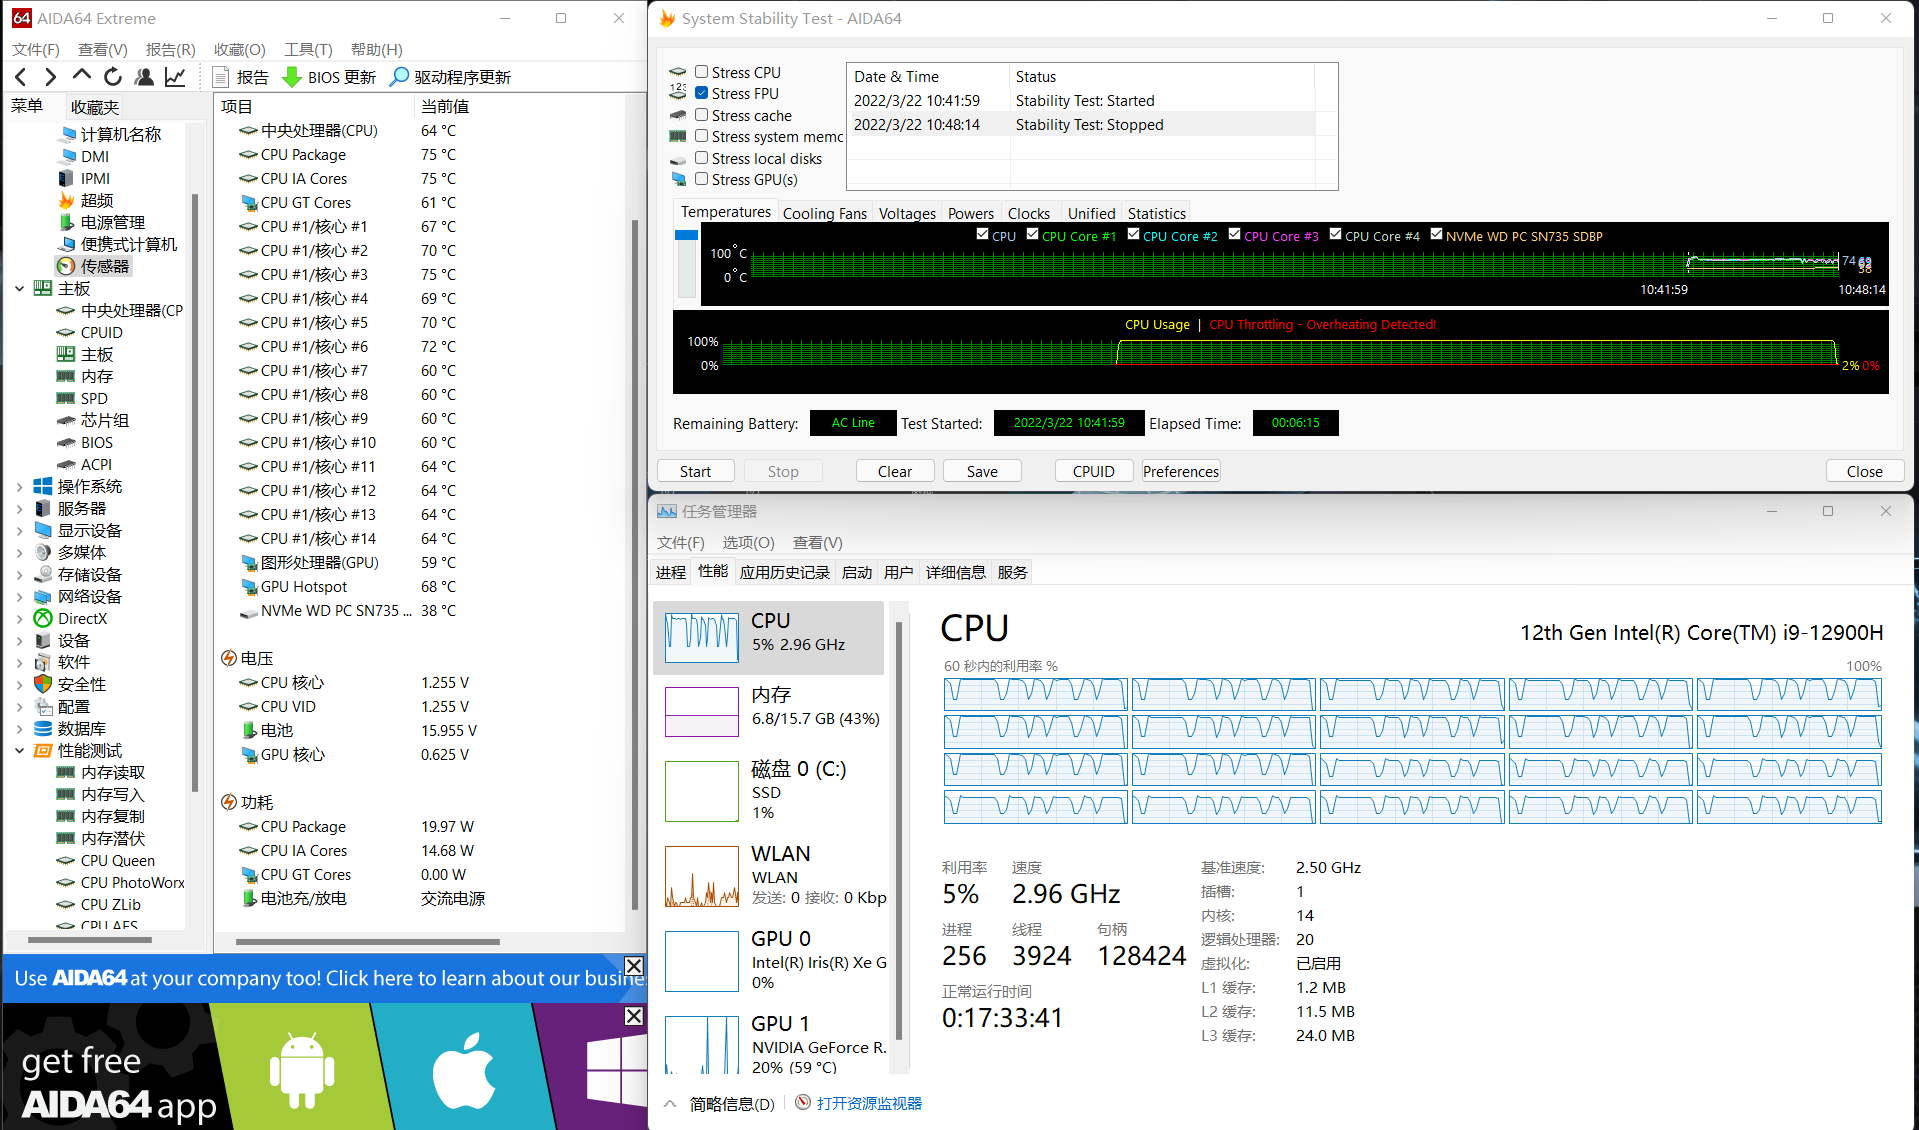Image resolution: width=1919 pixels, height=1130 pixels.
Task: Select the 传感器 sensor tree item
Action: click(94, 266)
